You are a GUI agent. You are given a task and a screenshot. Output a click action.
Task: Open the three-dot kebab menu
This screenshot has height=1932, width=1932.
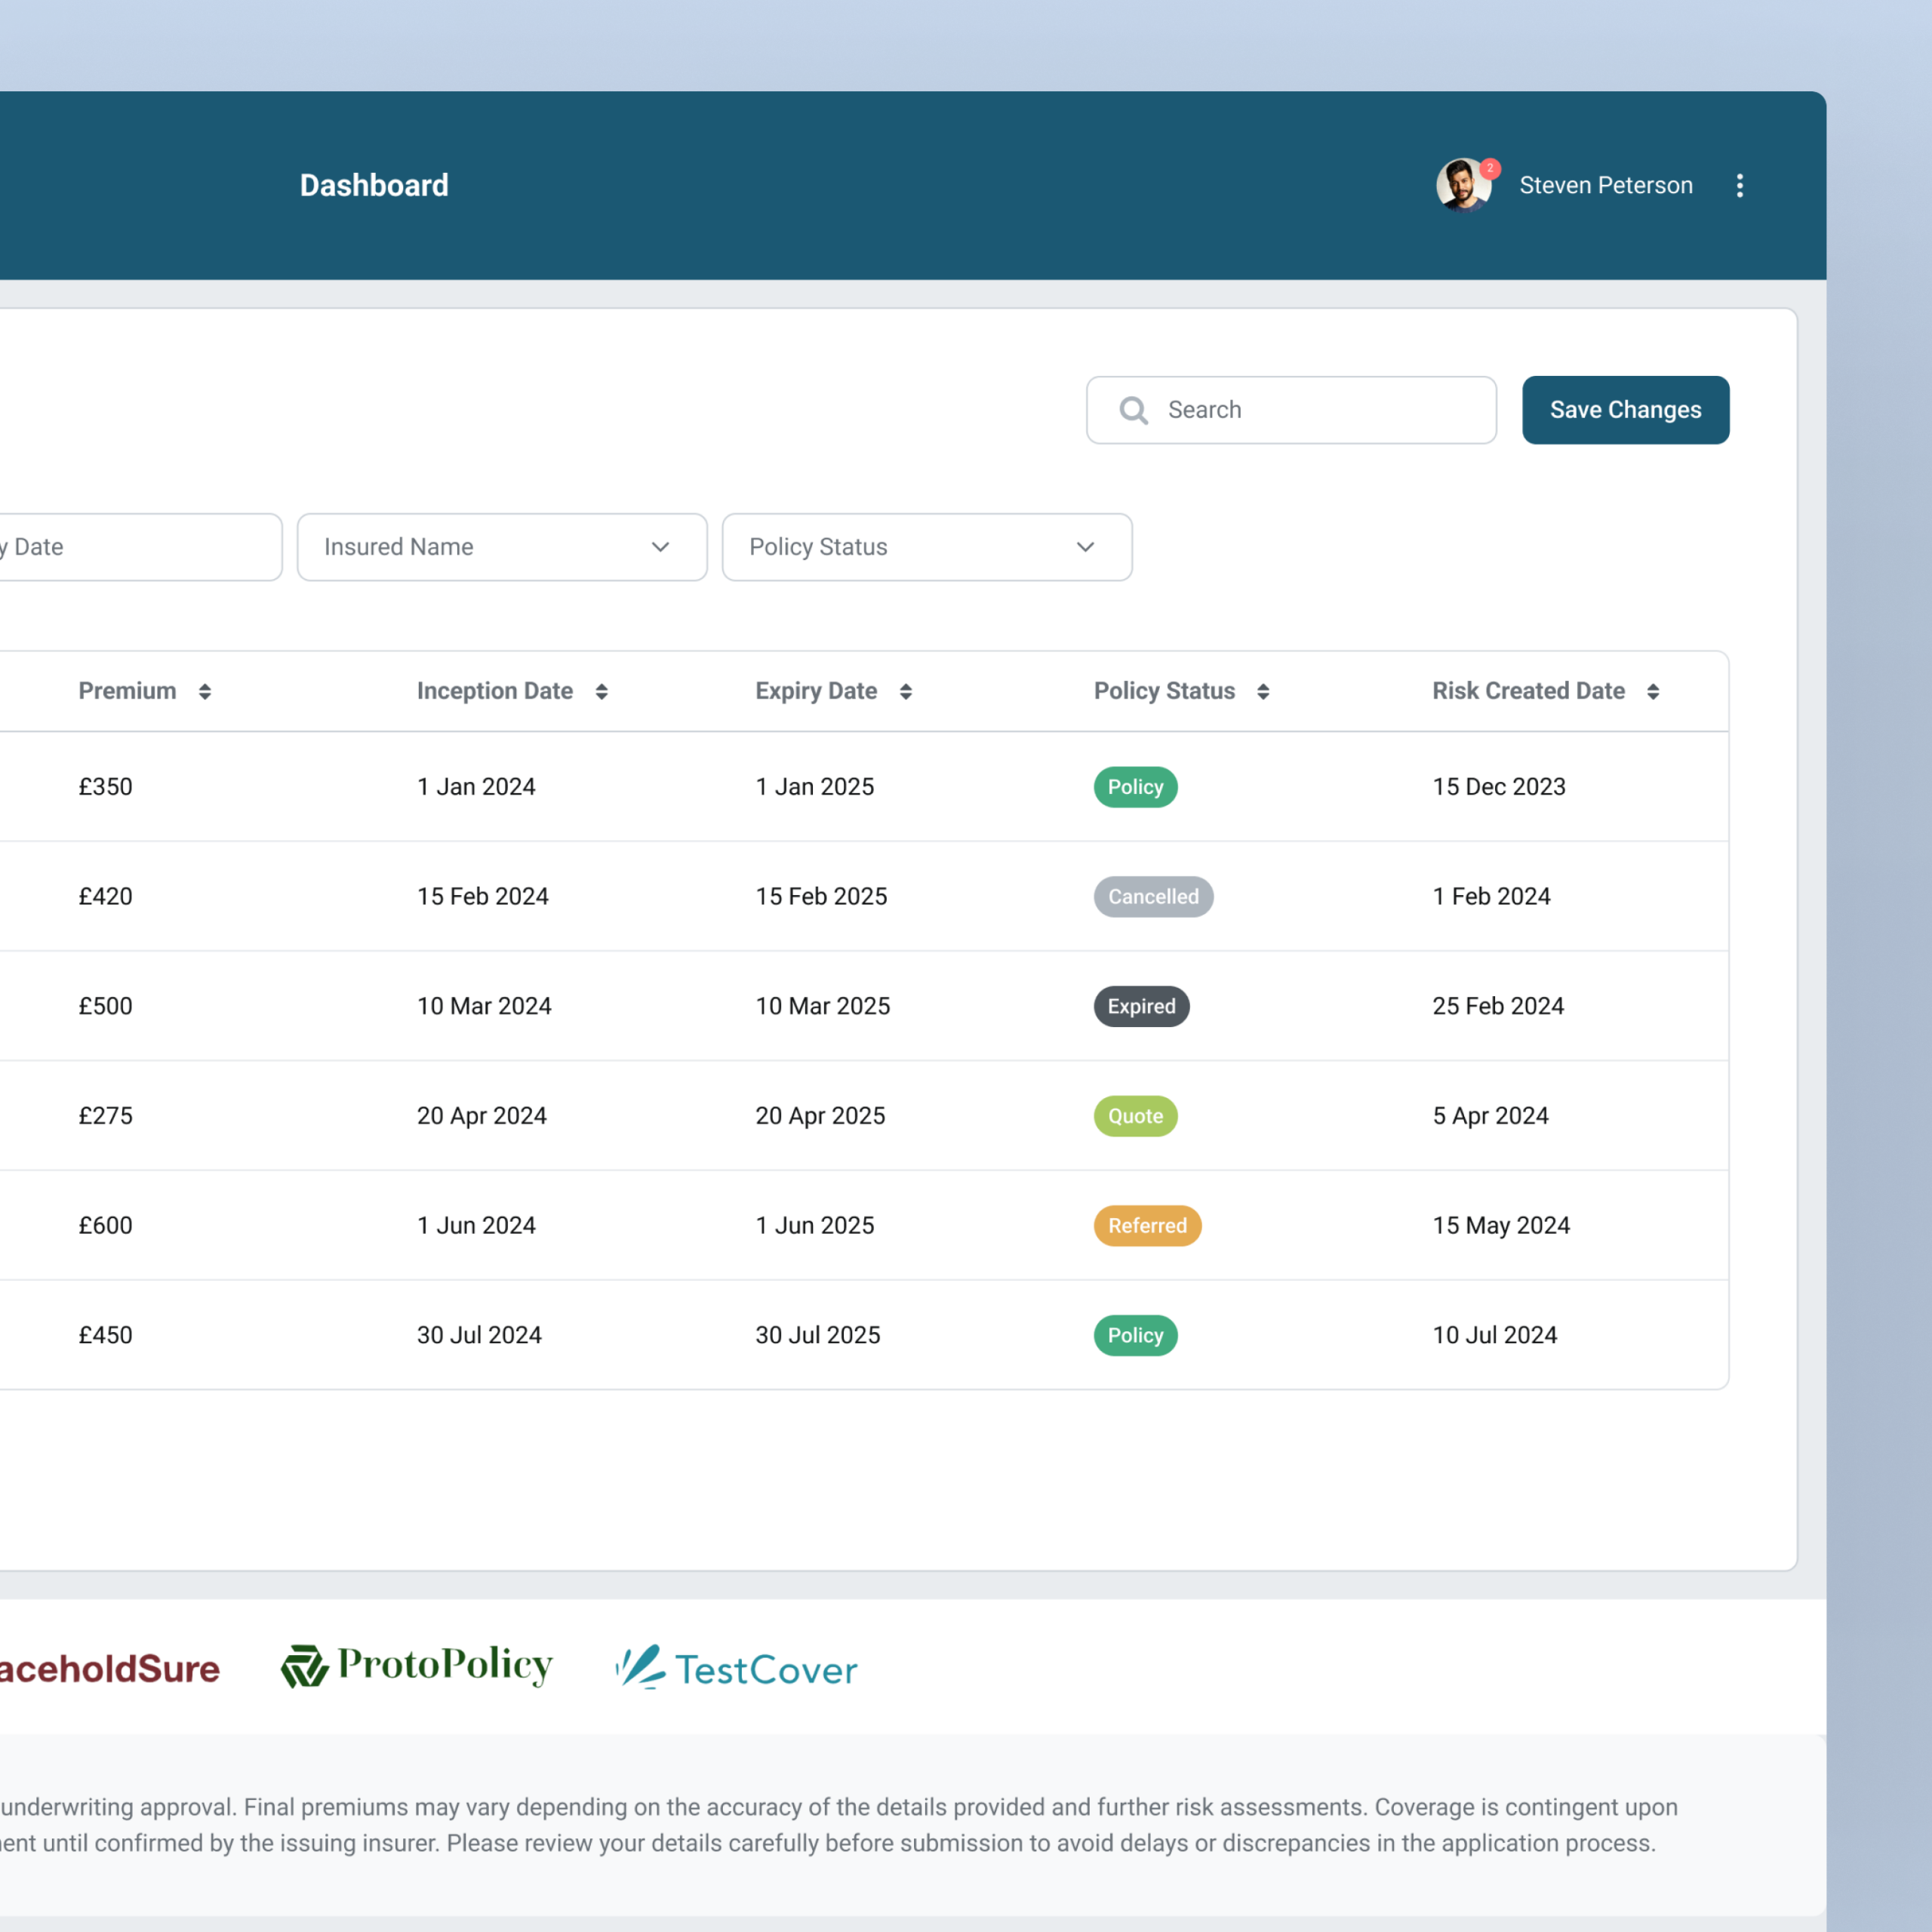point(1739,185)
